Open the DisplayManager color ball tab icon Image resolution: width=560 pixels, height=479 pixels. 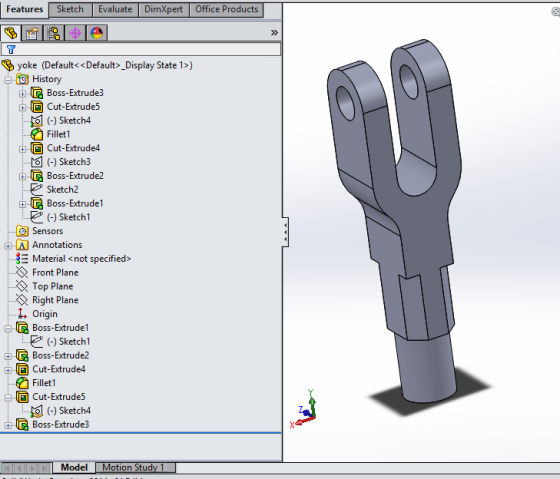coord(97,33)
